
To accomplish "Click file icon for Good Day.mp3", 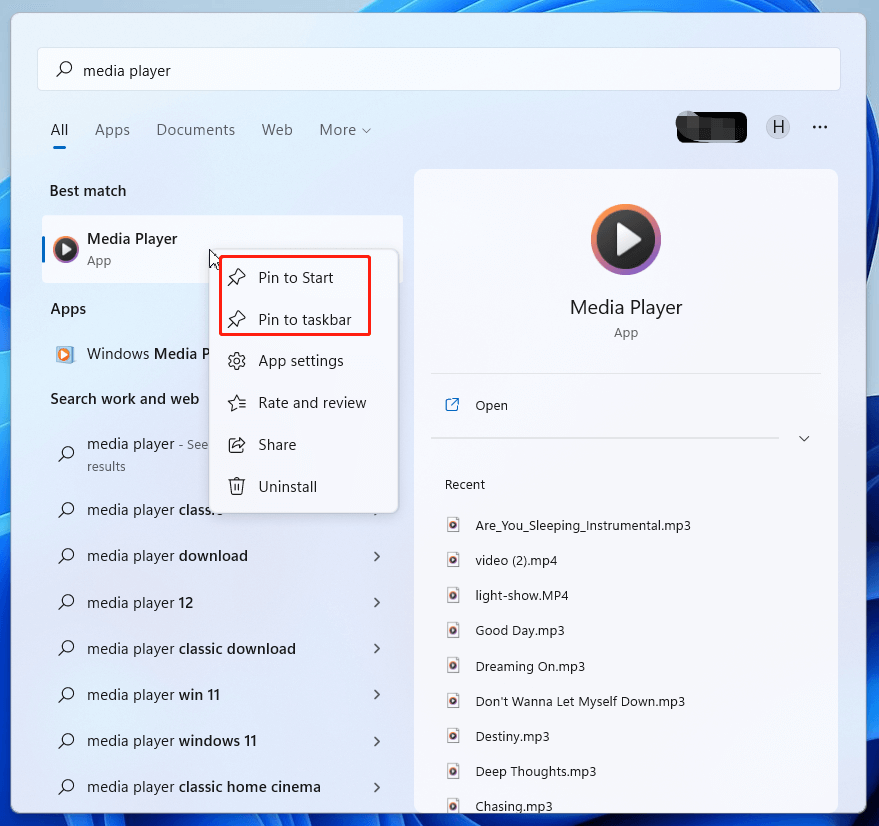I will (453, 630).
